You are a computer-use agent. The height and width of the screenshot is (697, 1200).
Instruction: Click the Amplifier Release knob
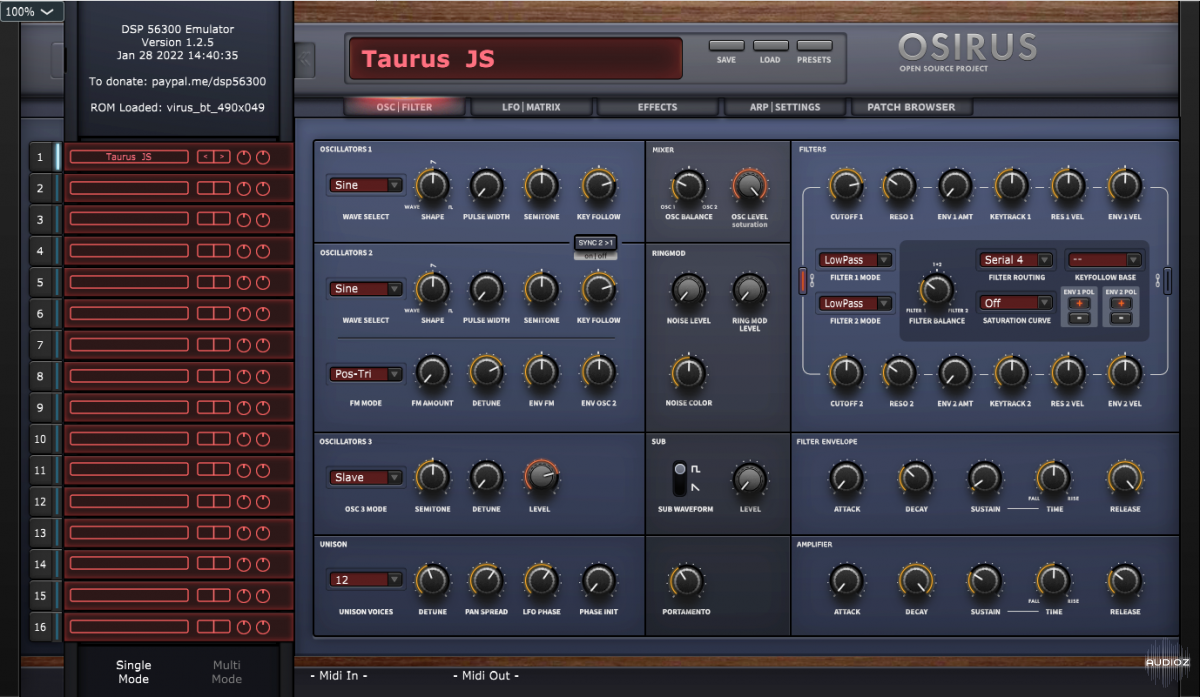tap(1124, 581)
